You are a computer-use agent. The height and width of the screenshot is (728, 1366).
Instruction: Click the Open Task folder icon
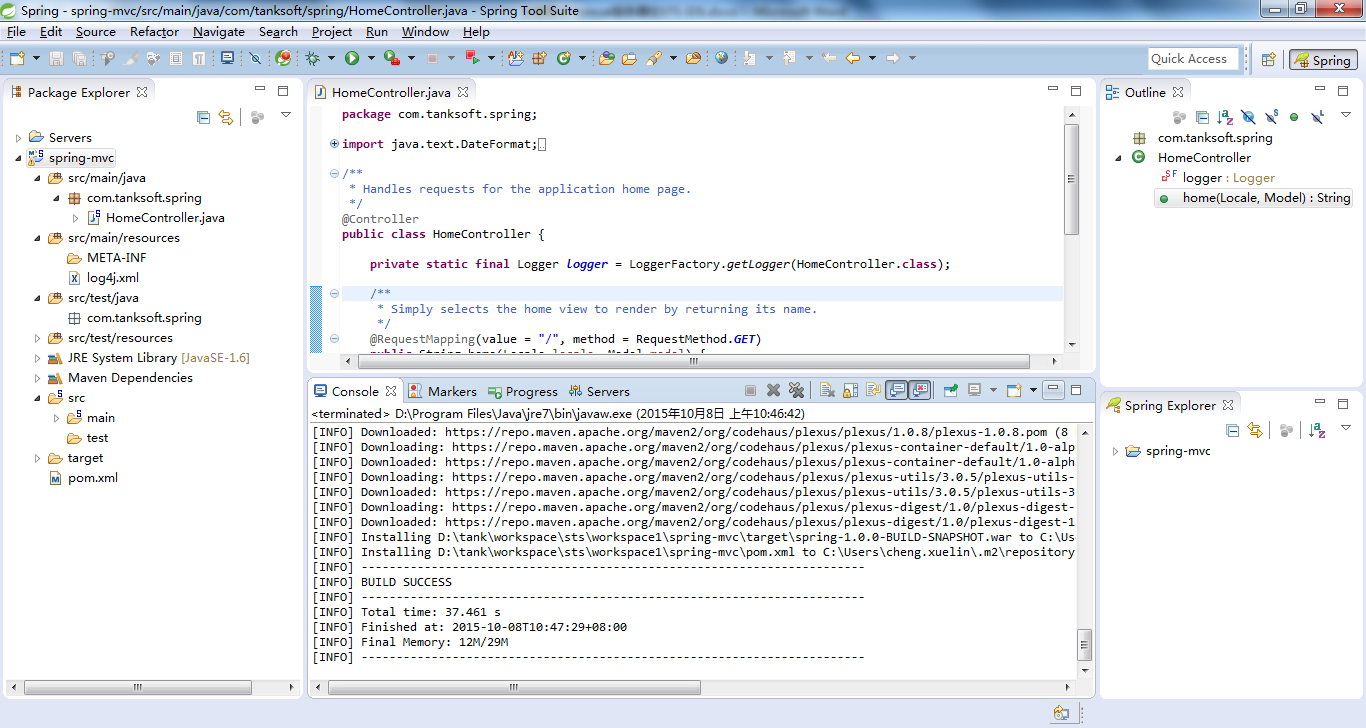[x=629, y=58]
